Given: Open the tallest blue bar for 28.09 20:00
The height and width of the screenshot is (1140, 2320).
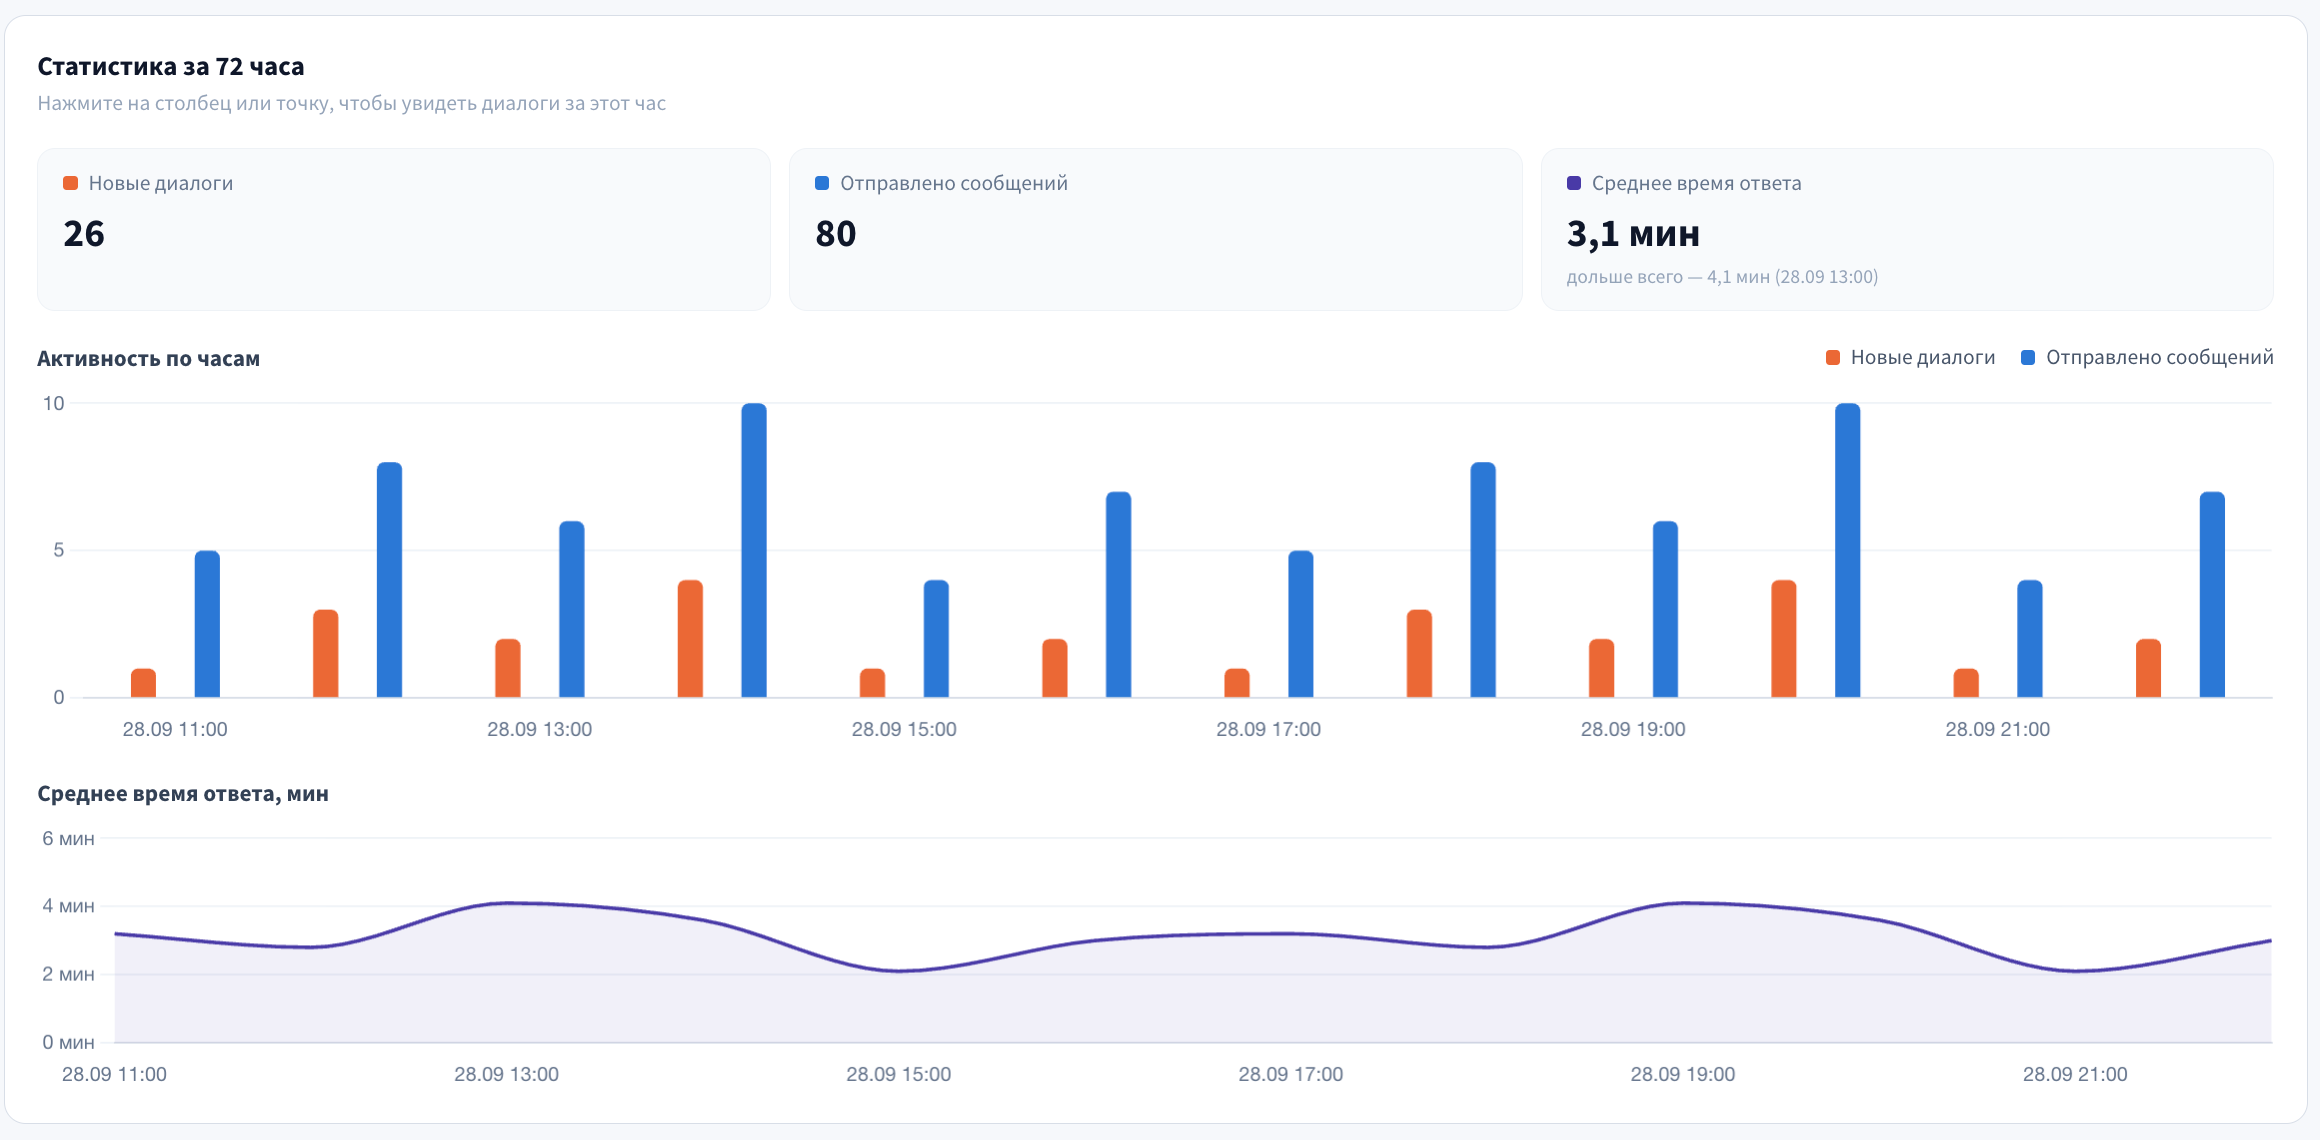Looking at the screenshot, I should pyautogui.click(x=1848, y=550).
